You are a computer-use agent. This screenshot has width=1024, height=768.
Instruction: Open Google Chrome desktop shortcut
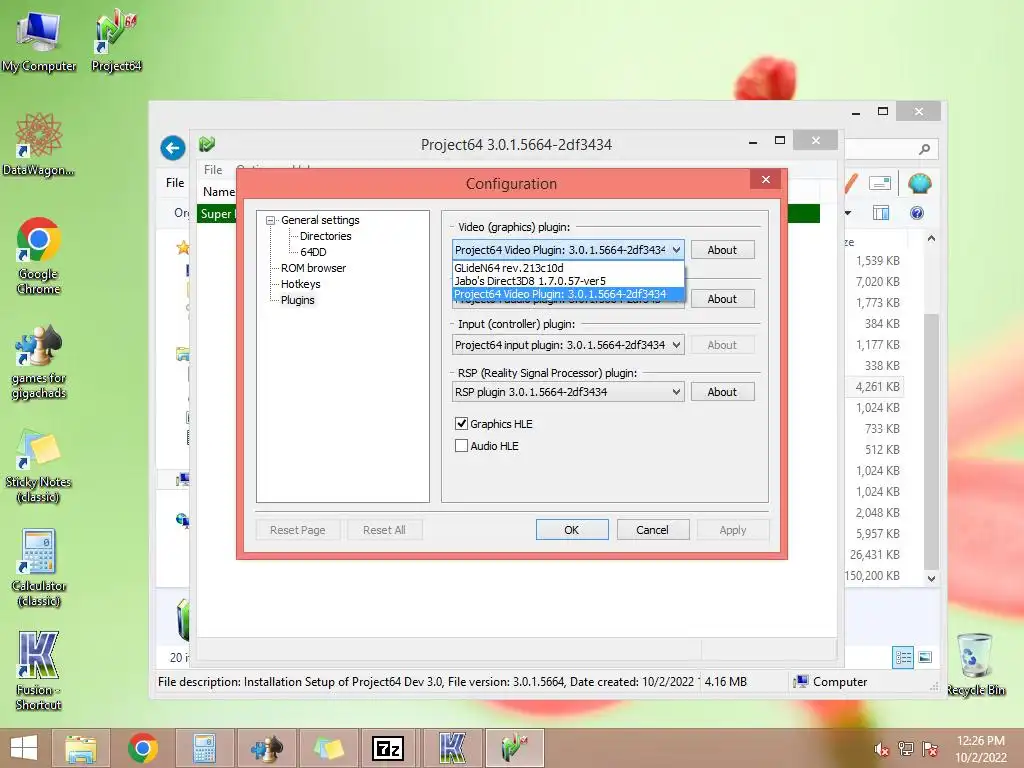coord(39,255)
